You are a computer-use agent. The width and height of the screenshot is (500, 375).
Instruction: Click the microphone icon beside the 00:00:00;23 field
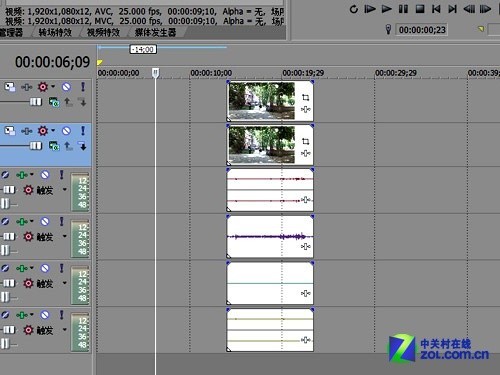pos(388,30)
